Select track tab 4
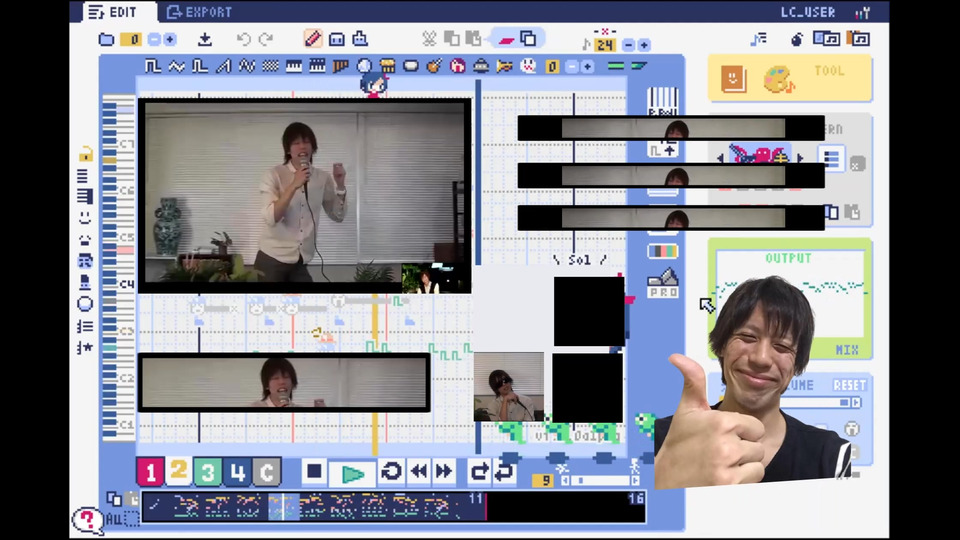The image size is (960, 540). coord(237,472)
